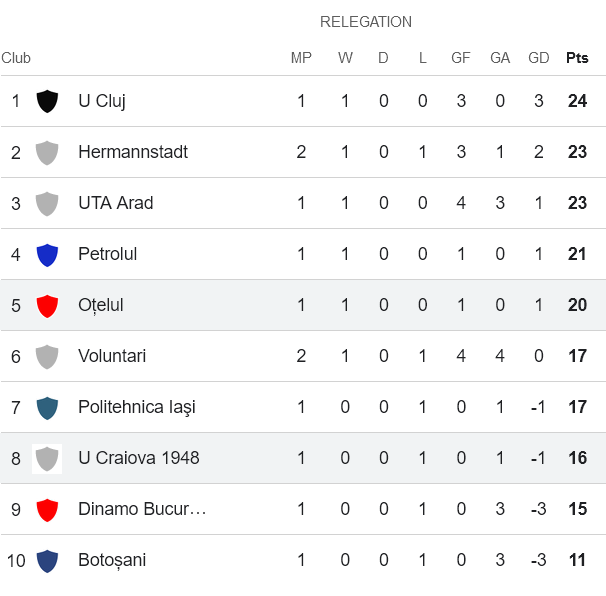
Task: Click the MP column header
Action: coord(301,58)
